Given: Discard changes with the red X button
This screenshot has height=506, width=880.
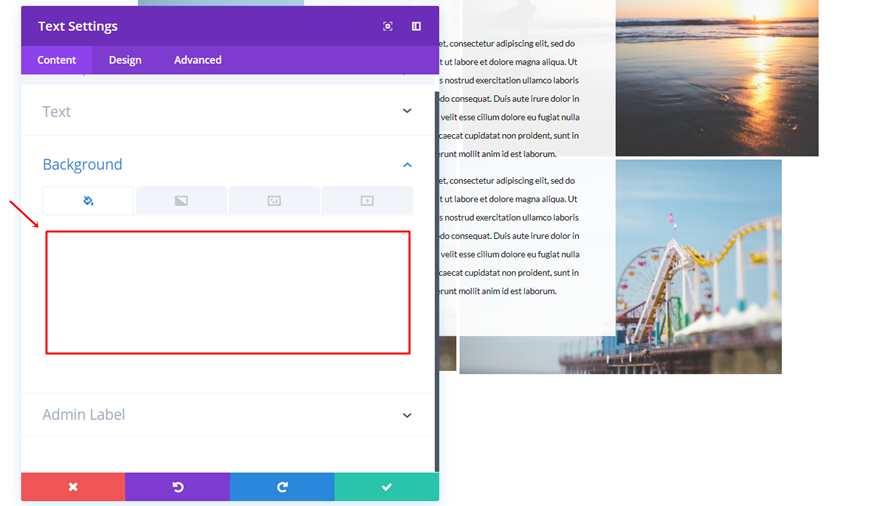Looking at the screenshot, I should click(x=73, y=487).
